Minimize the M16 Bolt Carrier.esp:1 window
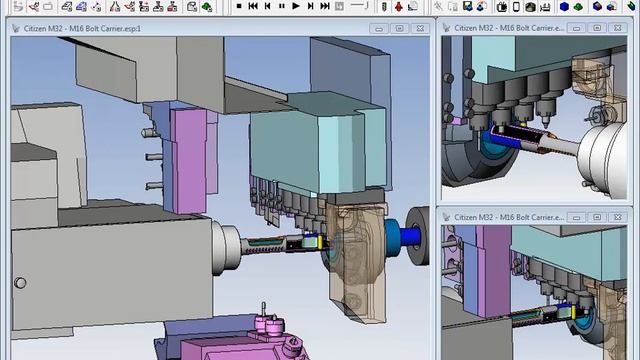This screenshot has height=360, width=640. (379, 28)
